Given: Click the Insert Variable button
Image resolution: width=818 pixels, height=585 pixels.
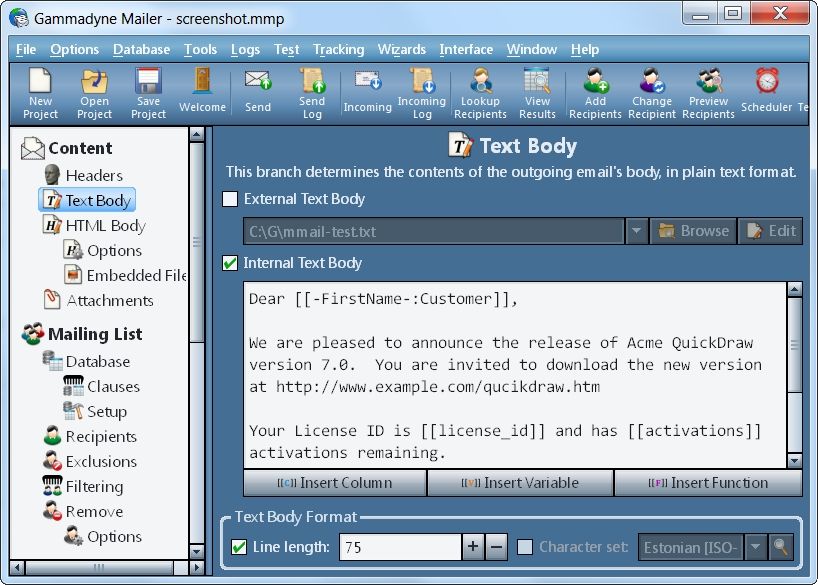Looking at the screenshot, I should tap(520, 483).
